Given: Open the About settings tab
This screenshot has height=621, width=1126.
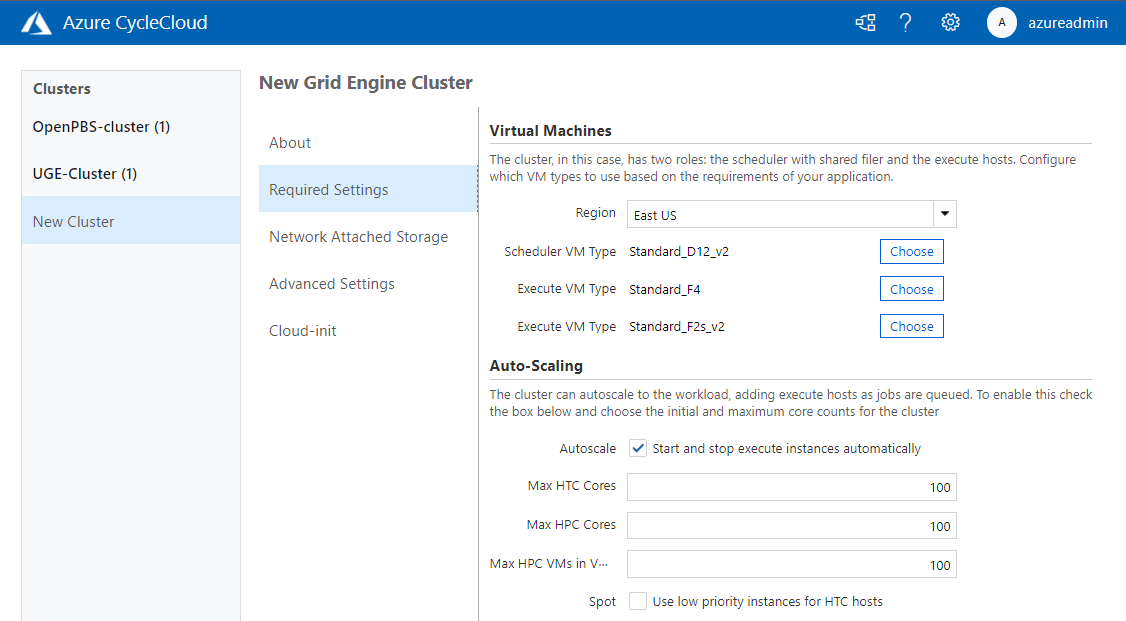Looking at the screenshot, I should [x=290, y=143].
